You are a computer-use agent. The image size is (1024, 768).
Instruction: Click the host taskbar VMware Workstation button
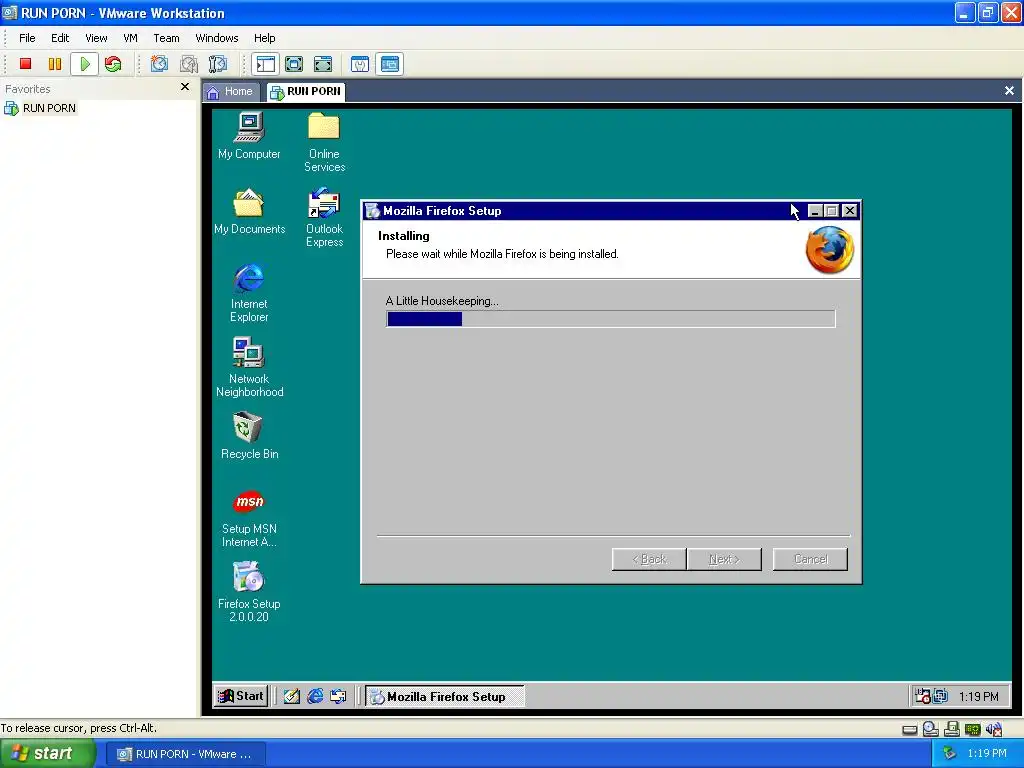coord(185,754)
